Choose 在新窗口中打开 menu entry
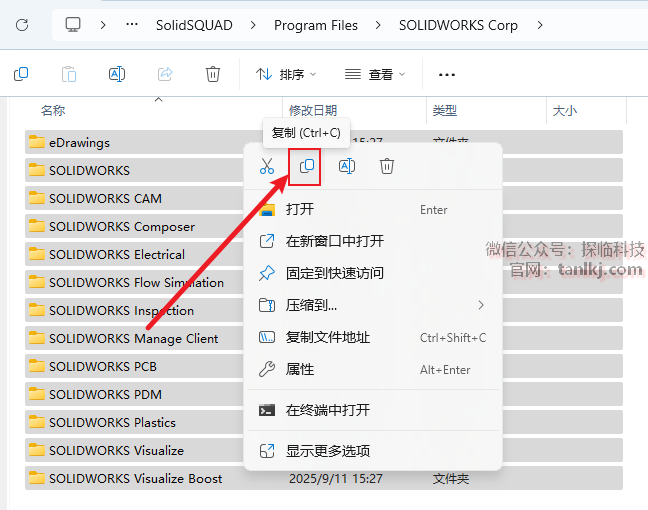 pyautogui.click(x=373, y=241)
